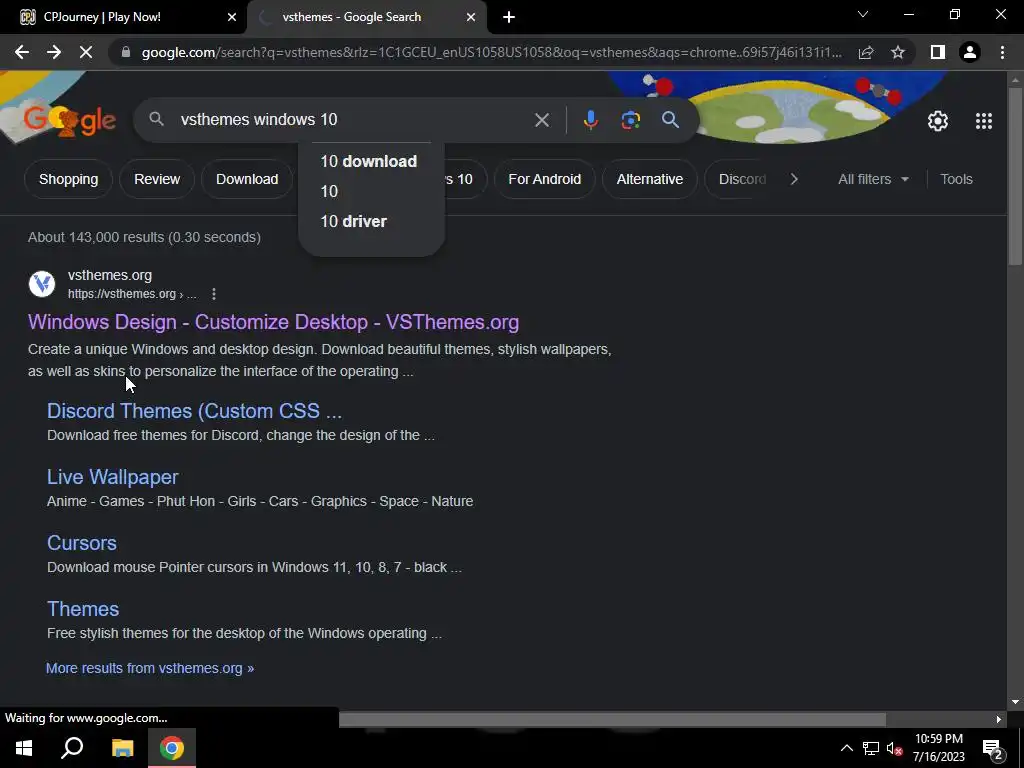Image resolution: width=1024 pixels, height=768 pixels.
Task: Edit the search query field
Action: coord(353,120)
